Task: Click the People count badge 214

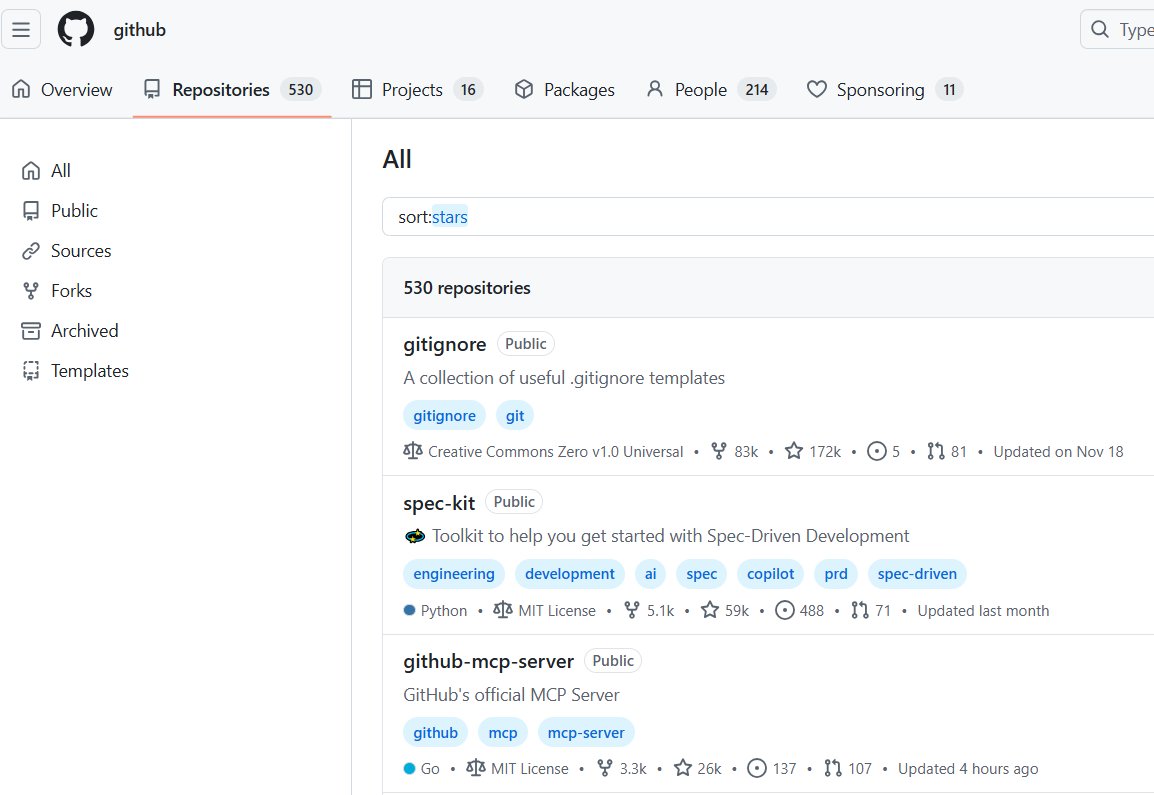Action: click(757, 90)
